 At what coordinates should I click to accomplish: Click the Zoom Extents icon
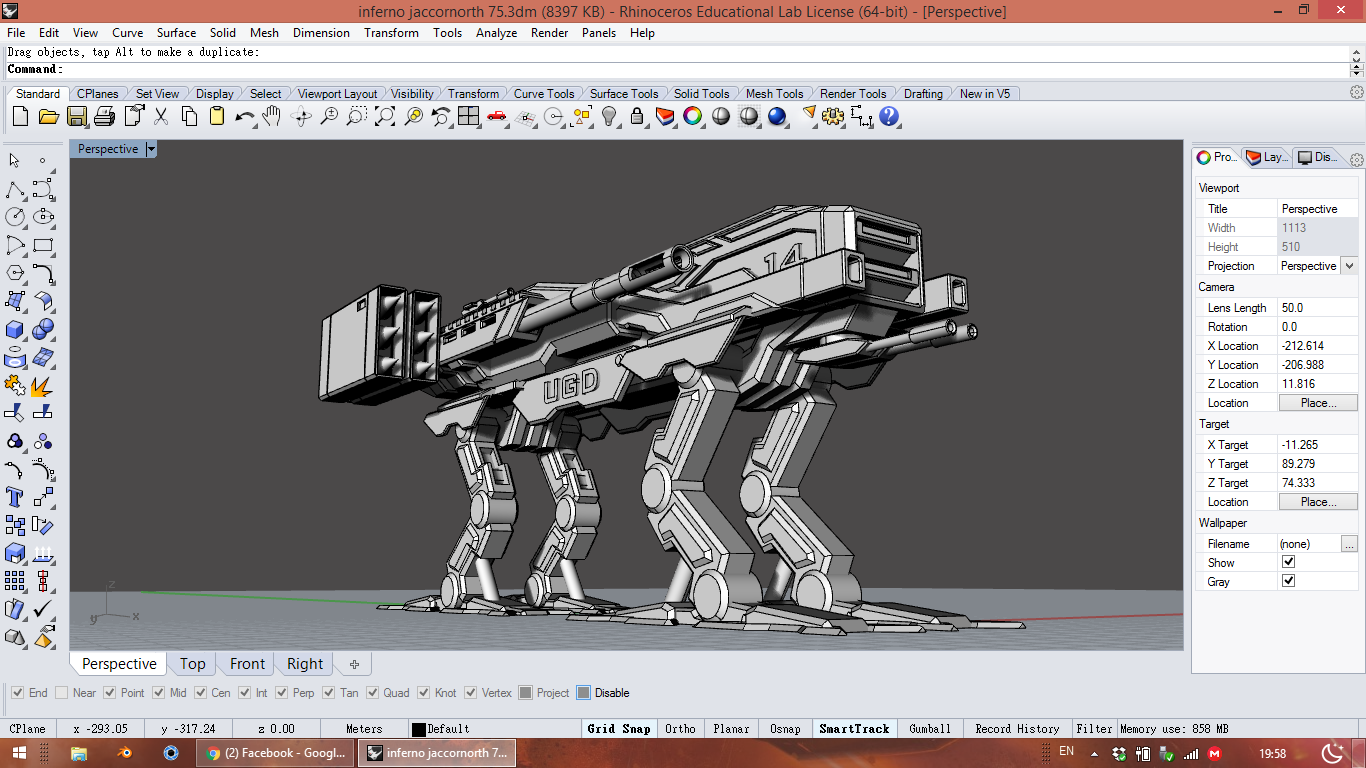pos(385,117)
